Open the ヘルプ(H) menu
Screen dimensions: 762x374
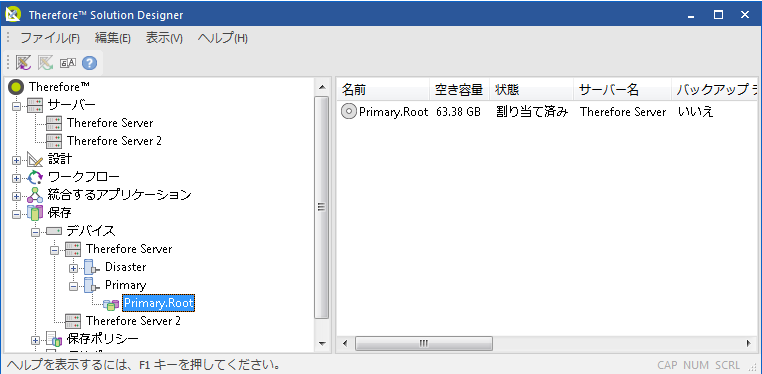[x=223, y=38]
